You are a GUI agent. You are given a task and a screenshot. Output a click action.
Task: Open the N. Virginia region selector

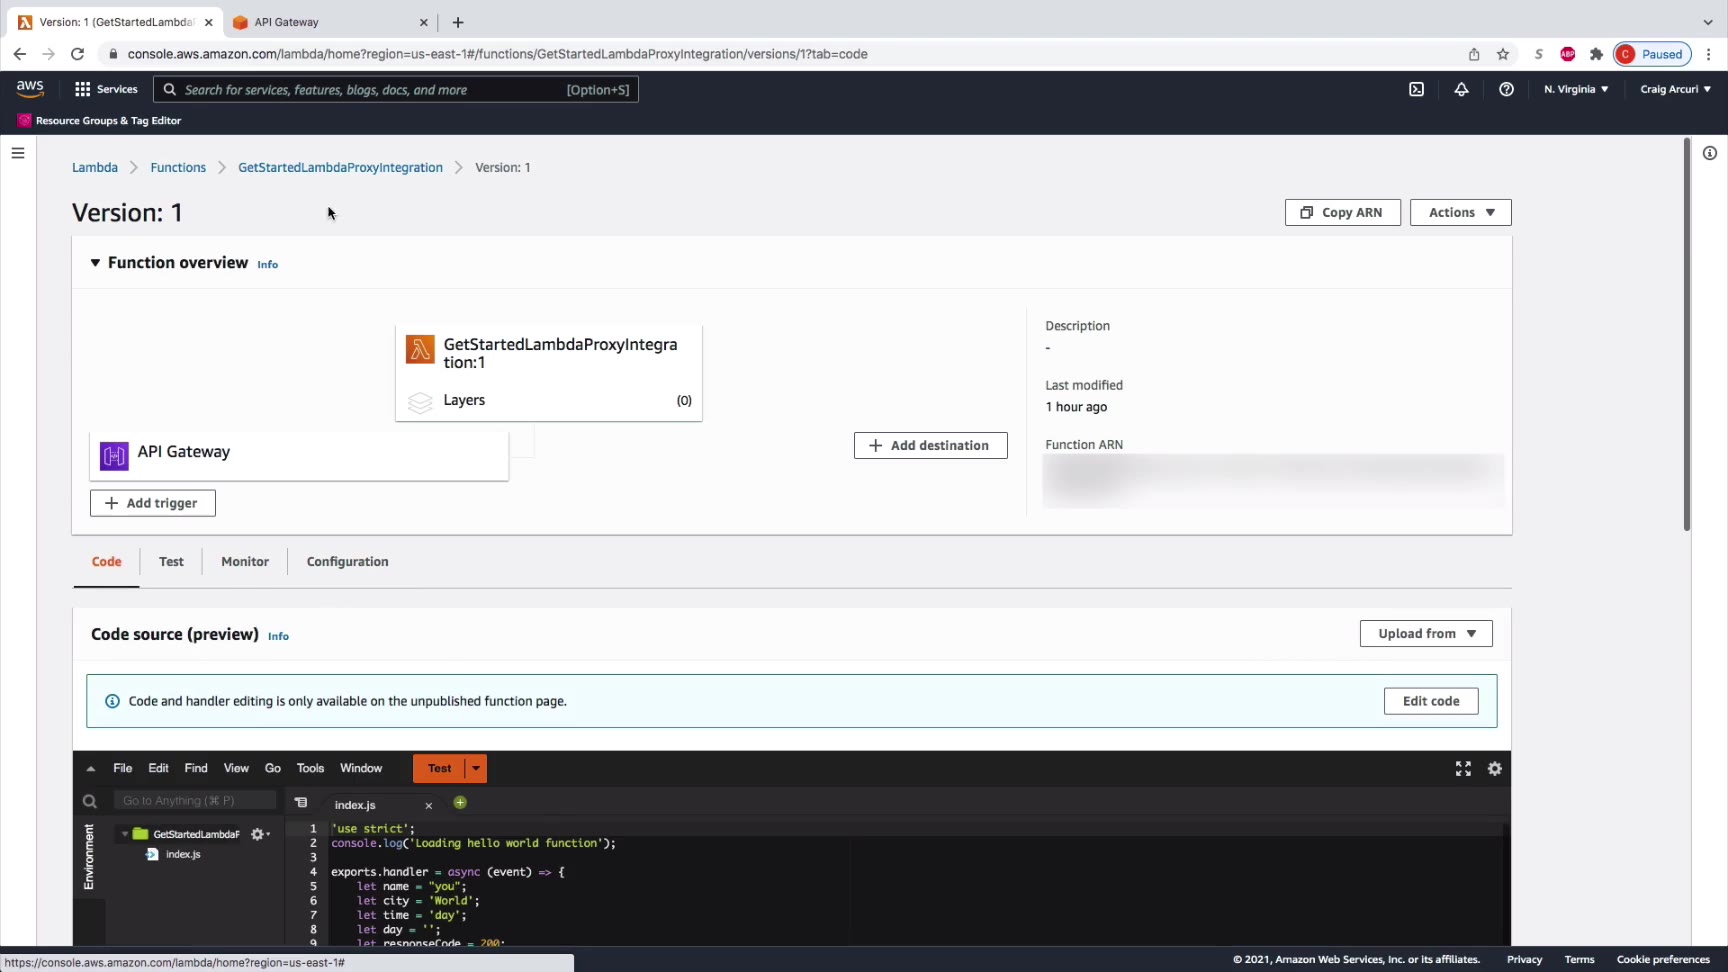1576,89
